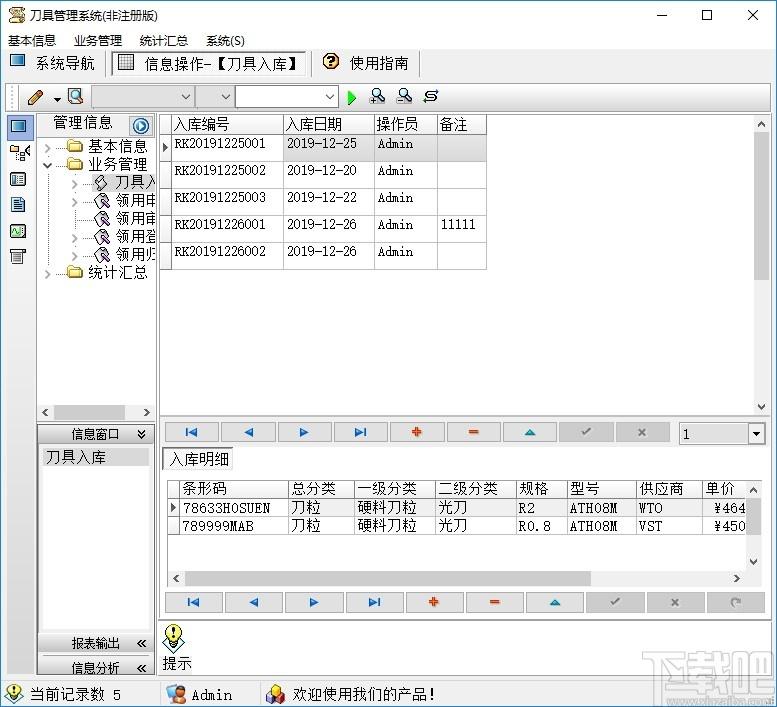Open 系统(S) menu

[225, 41]
